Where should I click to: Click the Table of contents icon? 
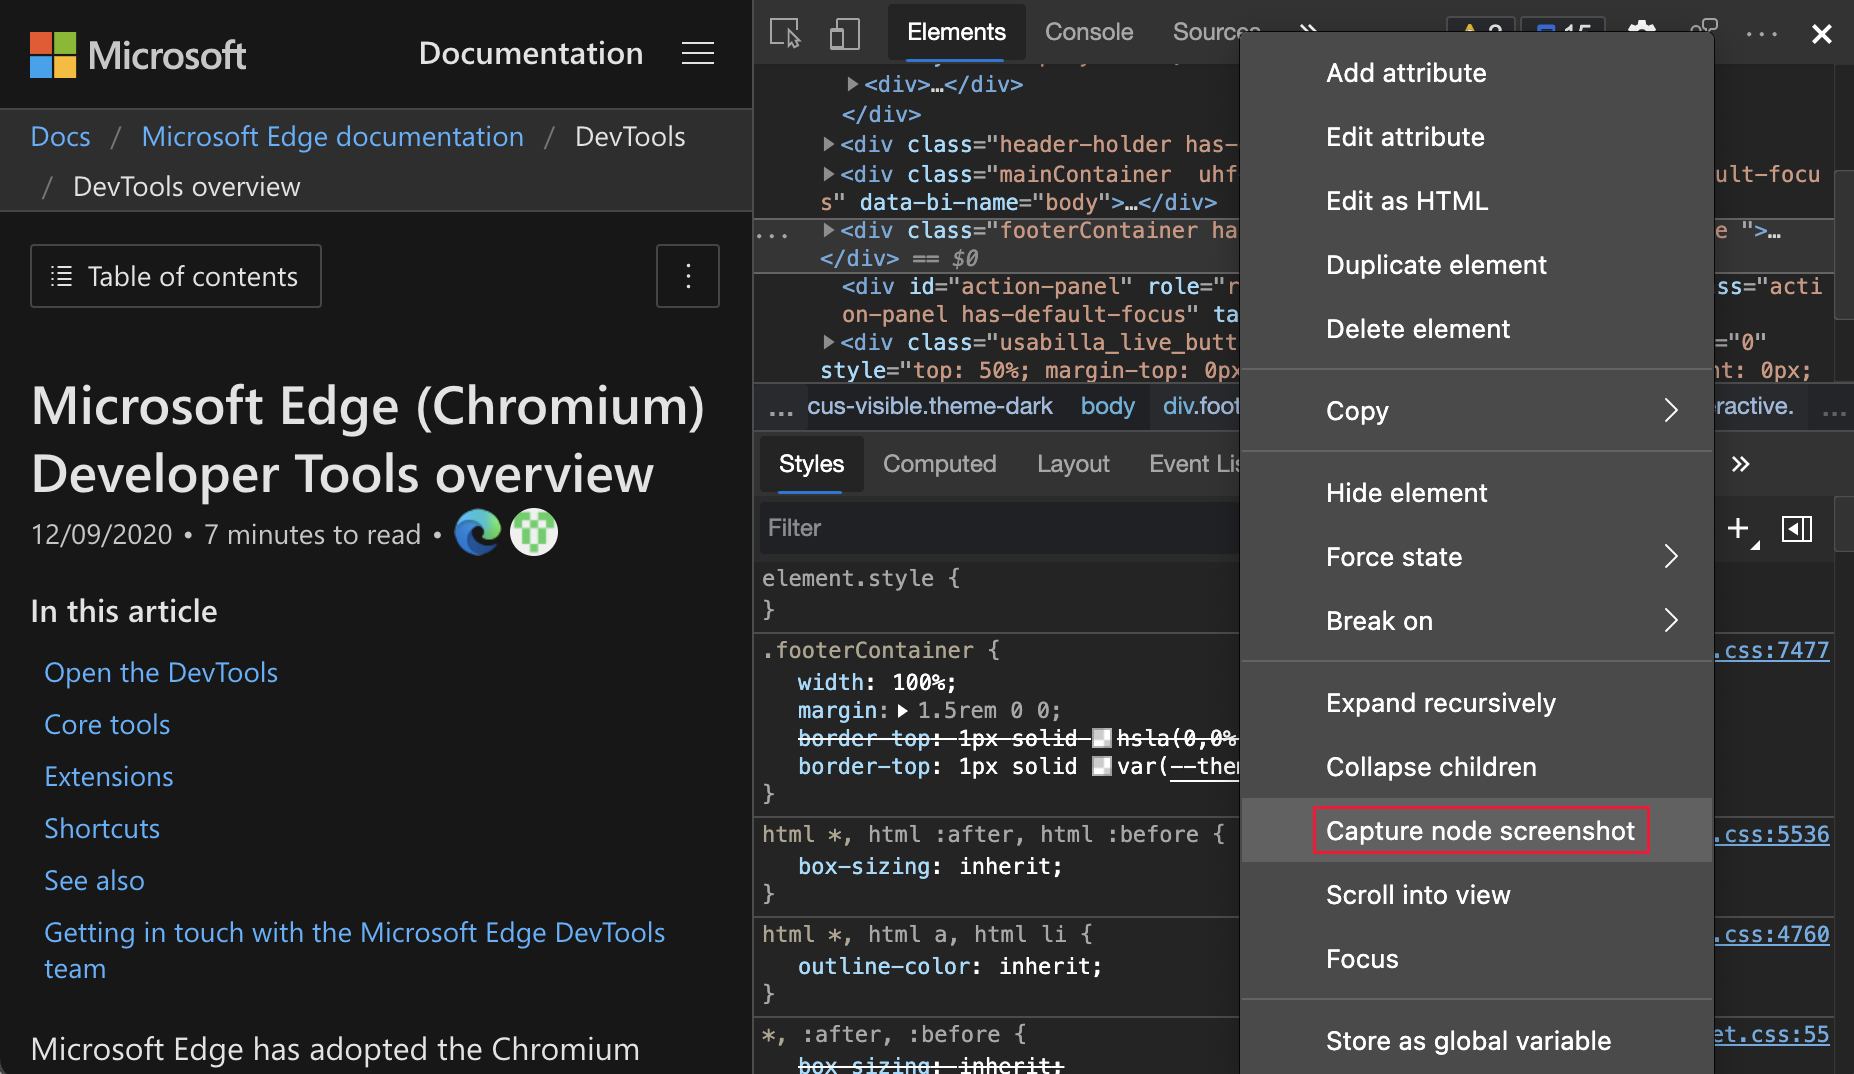click(62, 276)
